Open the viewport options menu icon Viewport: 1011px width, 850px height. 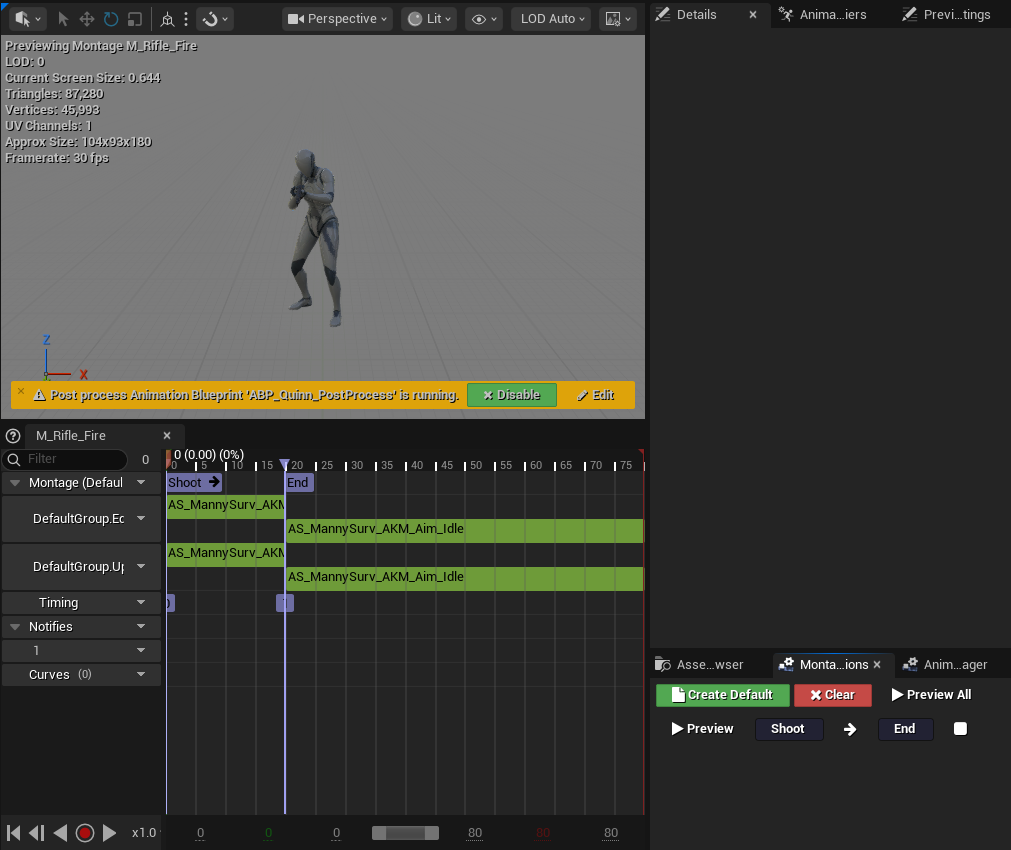click(x=27, y=19)
